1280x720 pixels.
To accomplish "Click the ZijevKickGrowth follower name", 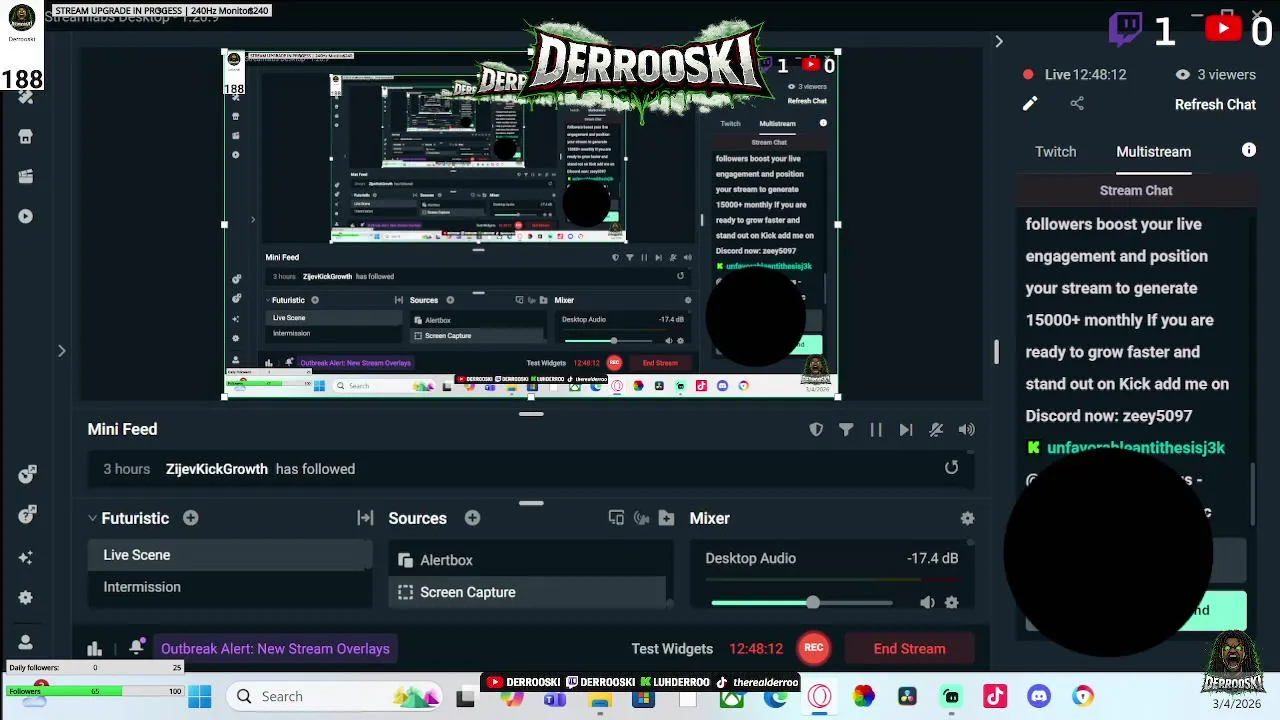I will [216, 469].
